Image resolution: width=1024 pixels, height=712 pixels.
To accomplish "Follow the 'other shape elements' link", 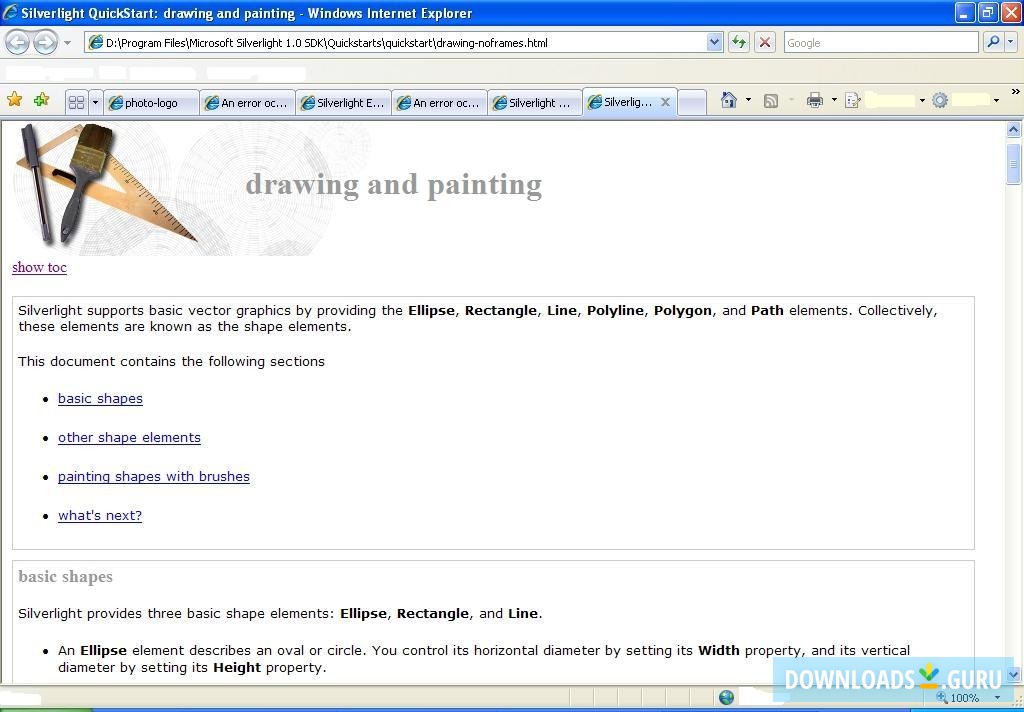I will tap(129, 438).
